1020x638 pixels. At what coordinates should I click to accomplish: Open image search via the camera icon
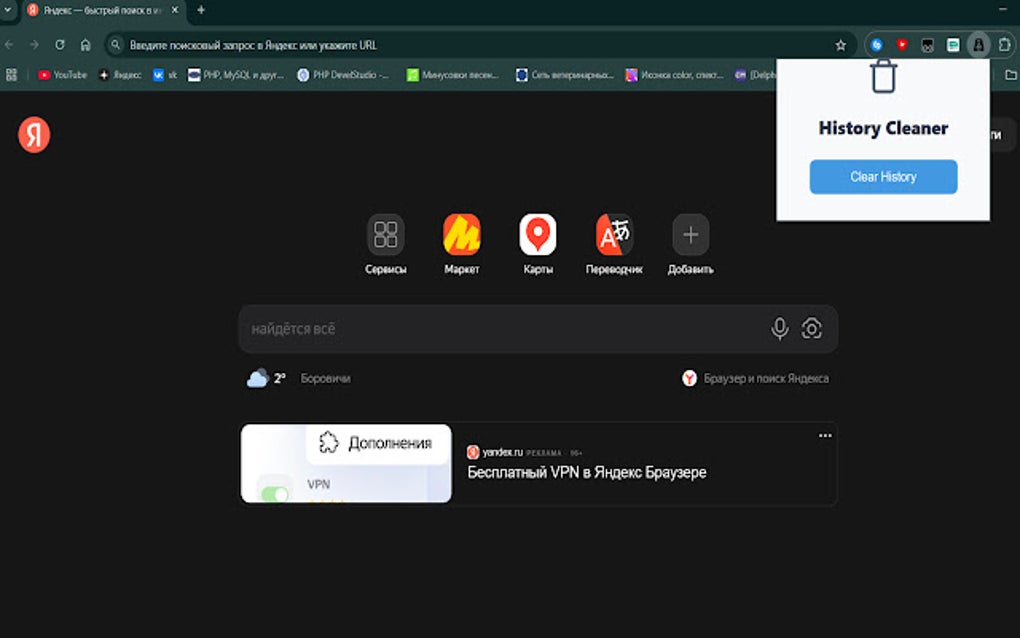pos(812,328)
